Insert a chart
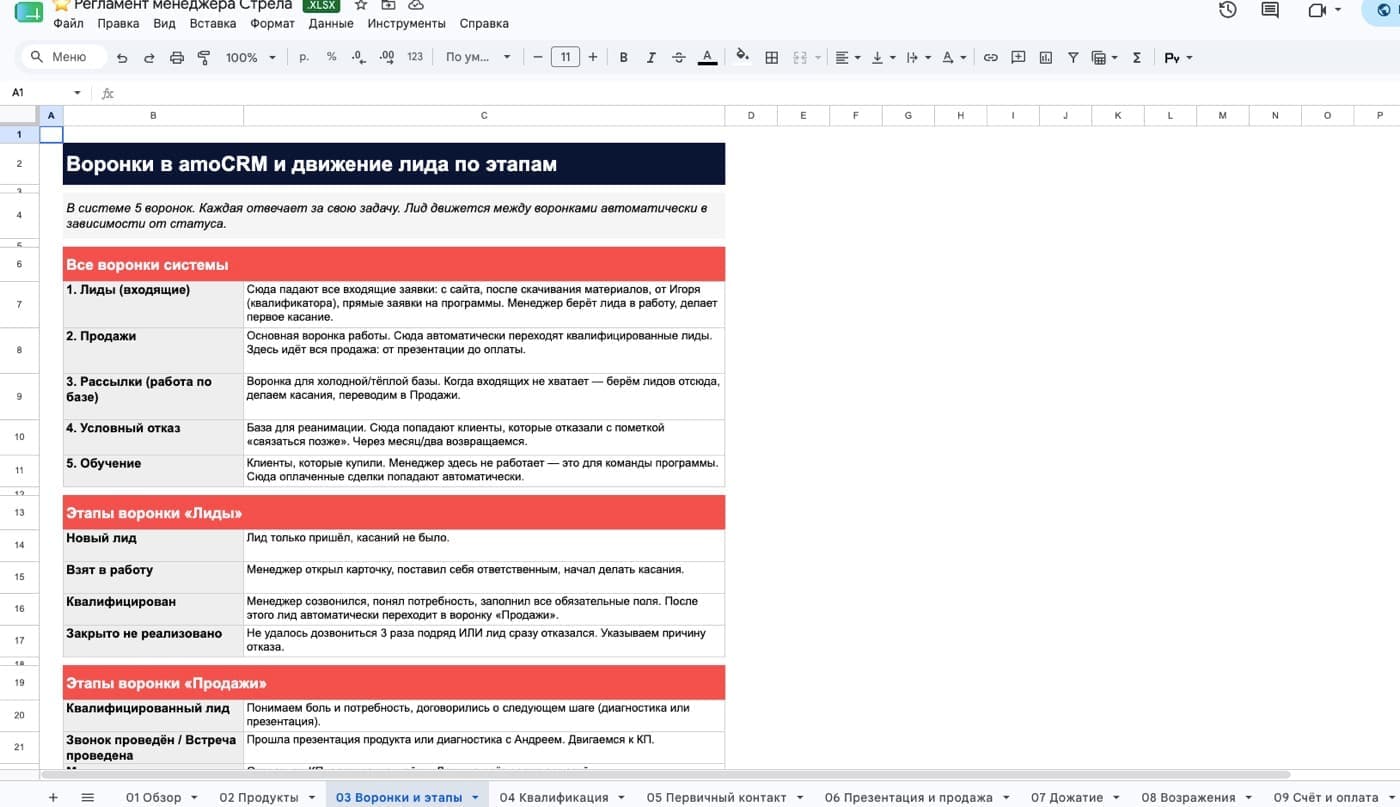1400x807 pixels. click(1046, 58)
